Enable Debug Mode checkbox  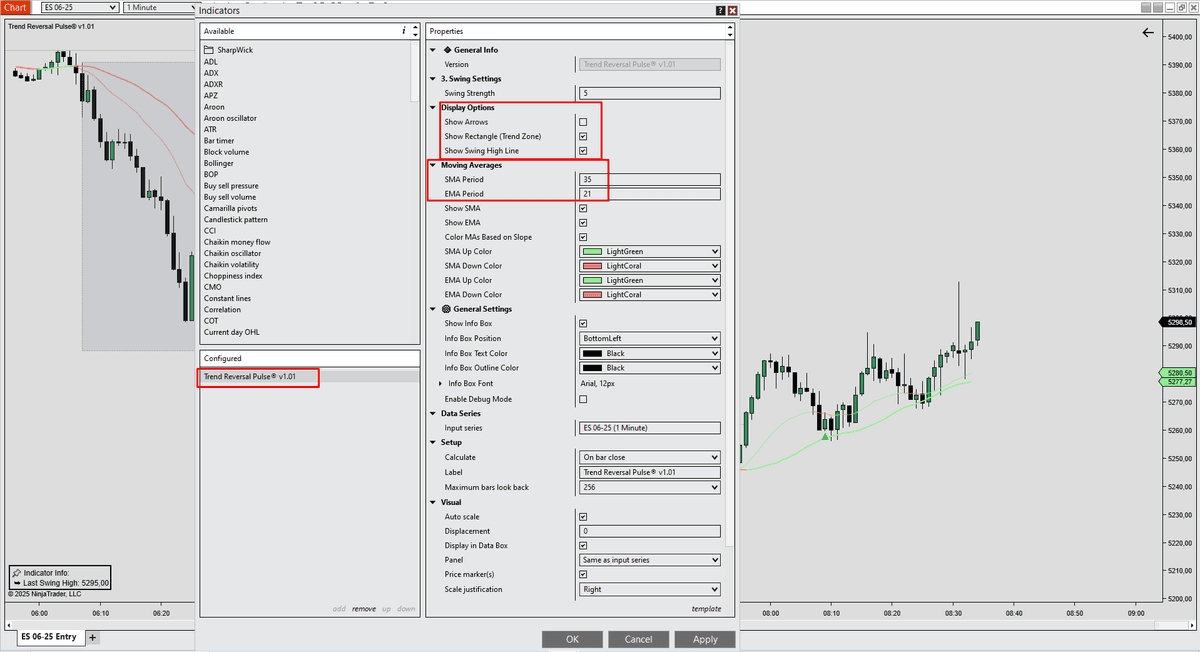pos(585,398)
